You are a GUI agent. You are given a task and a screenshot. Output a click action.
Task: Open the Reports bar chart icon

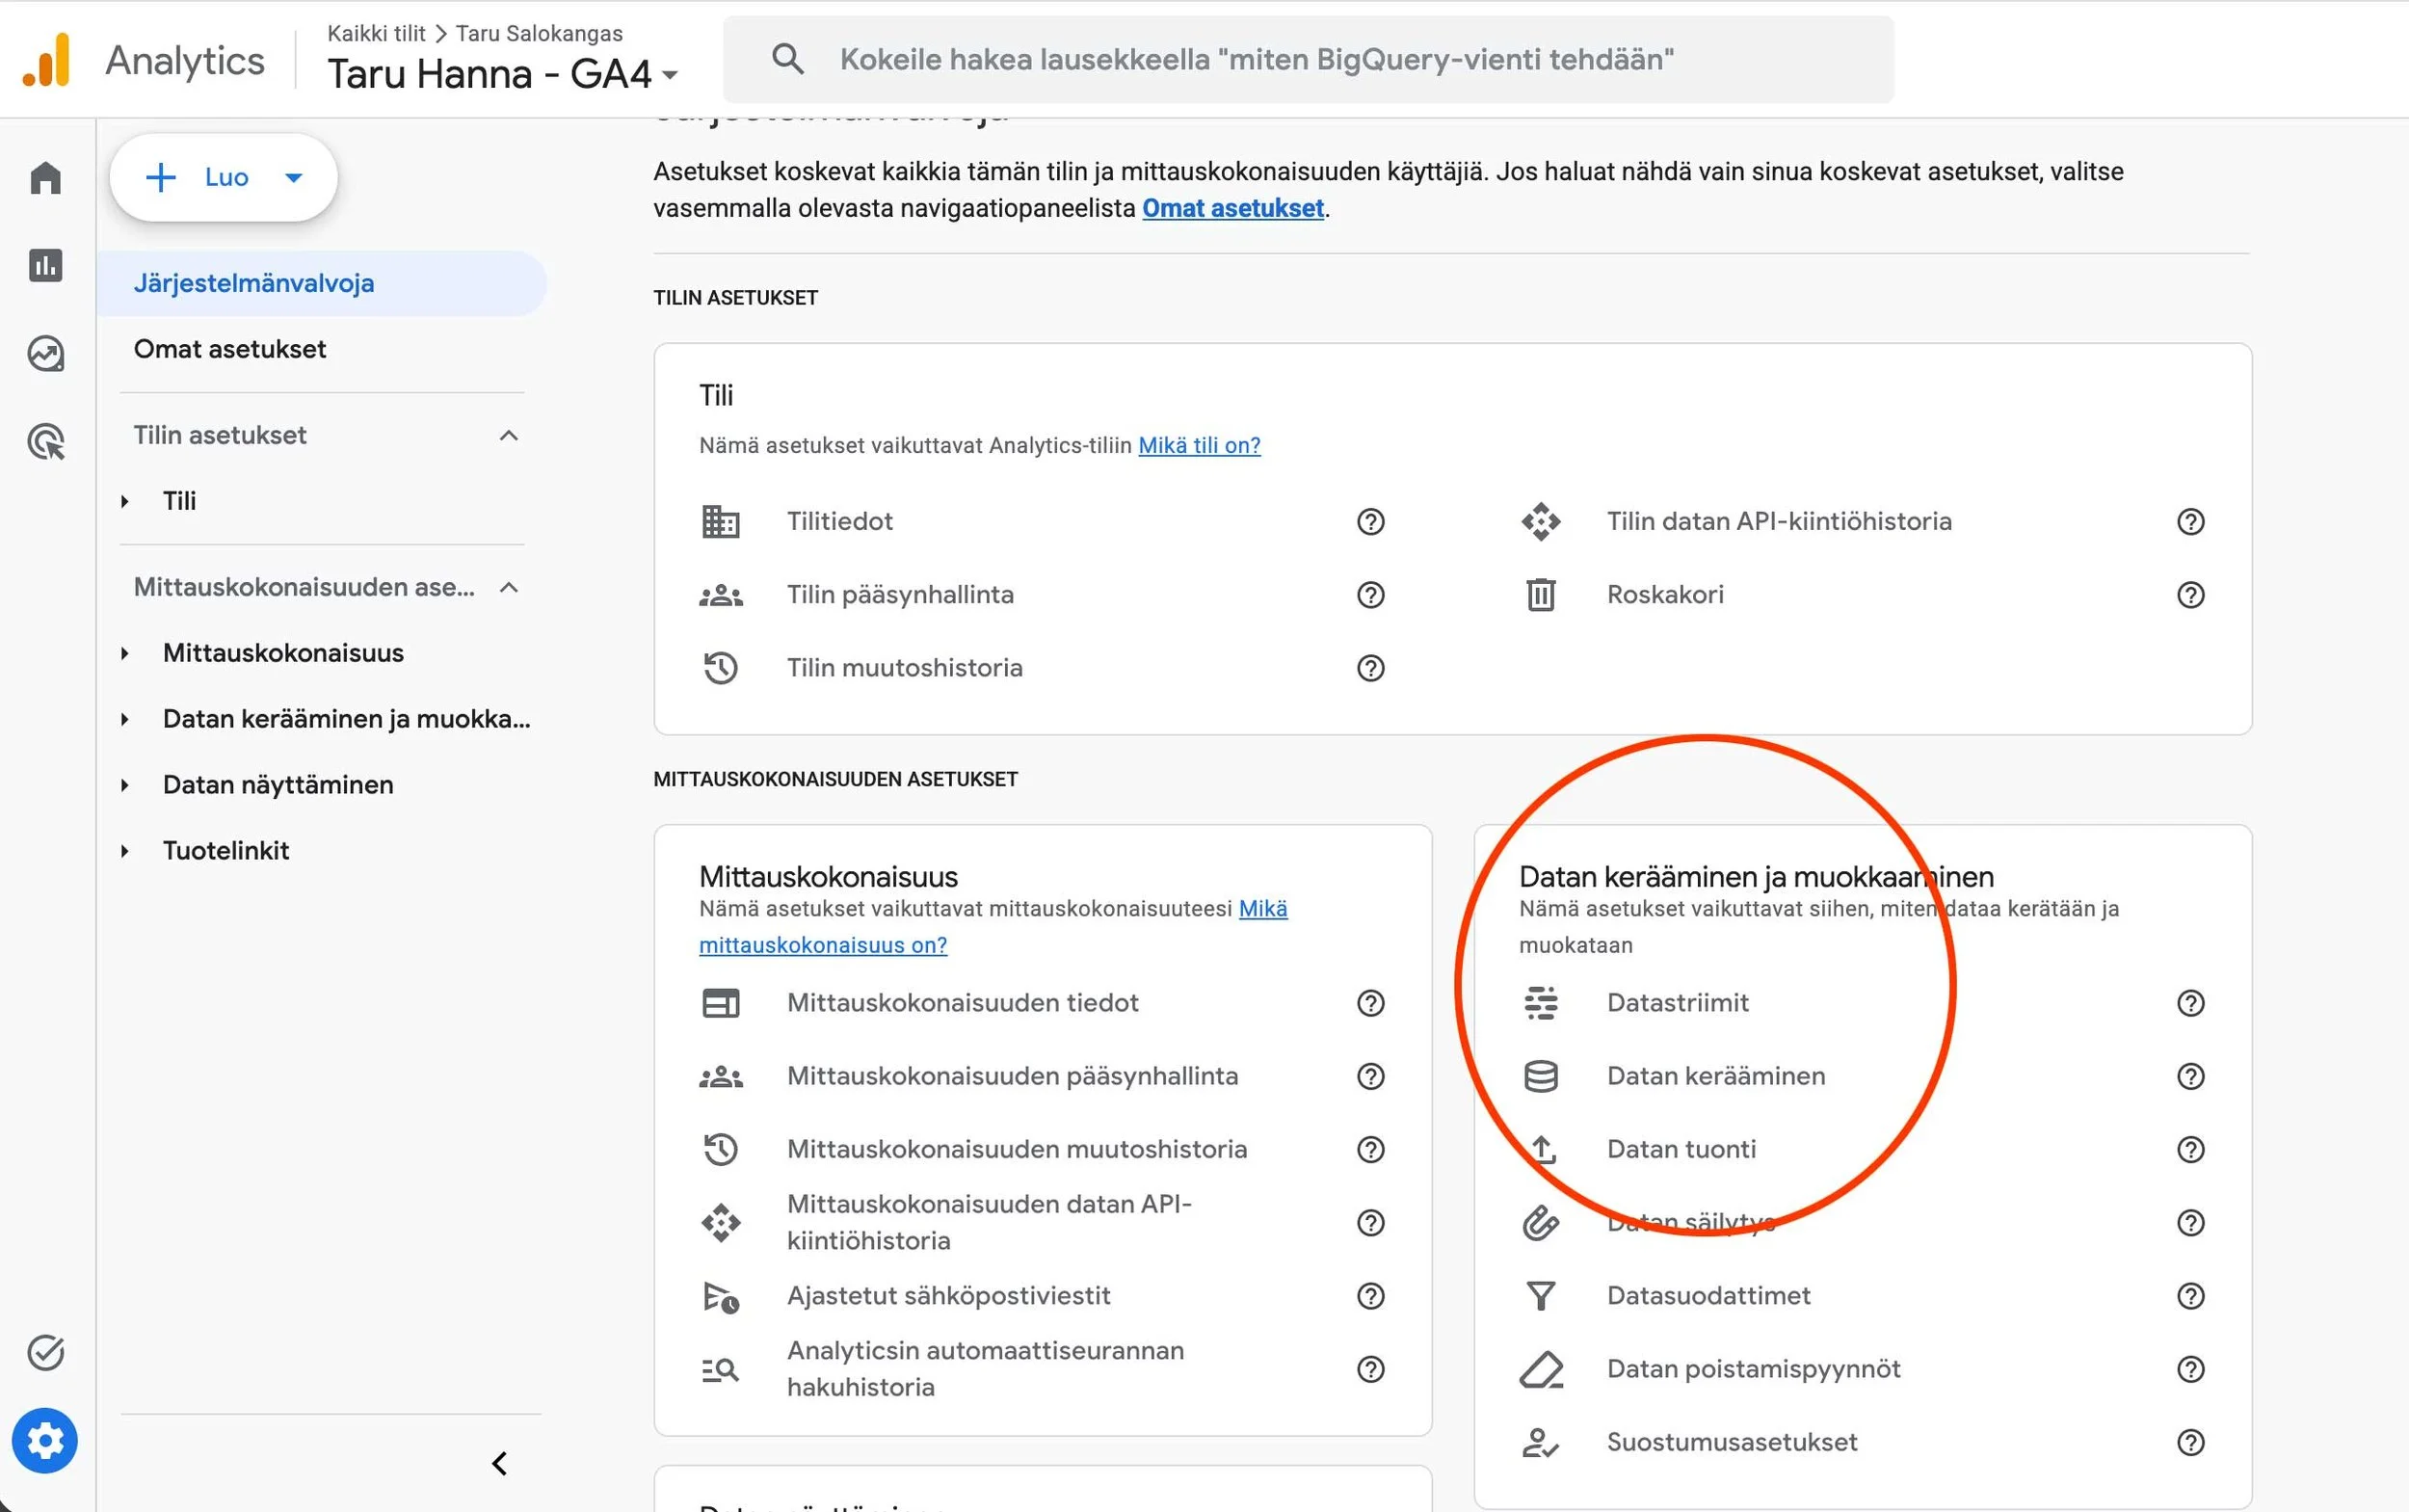point(46,265)
